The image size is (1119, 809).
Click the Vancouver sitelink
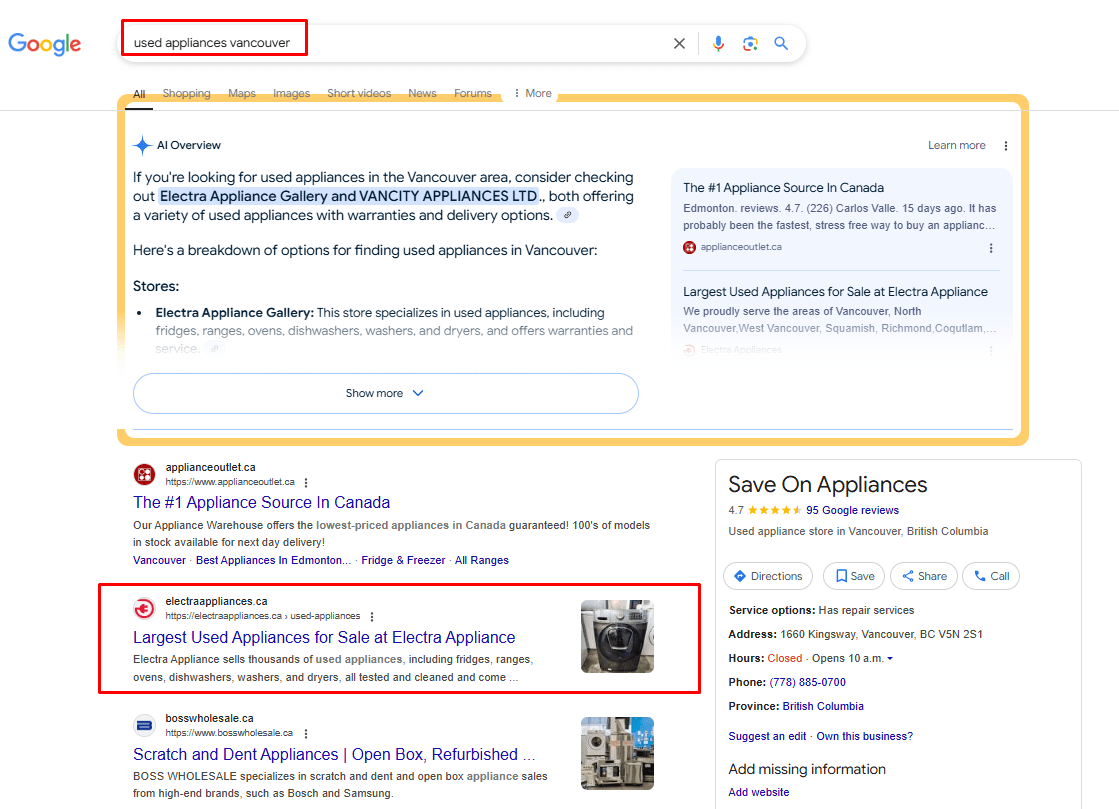[159, 561]
